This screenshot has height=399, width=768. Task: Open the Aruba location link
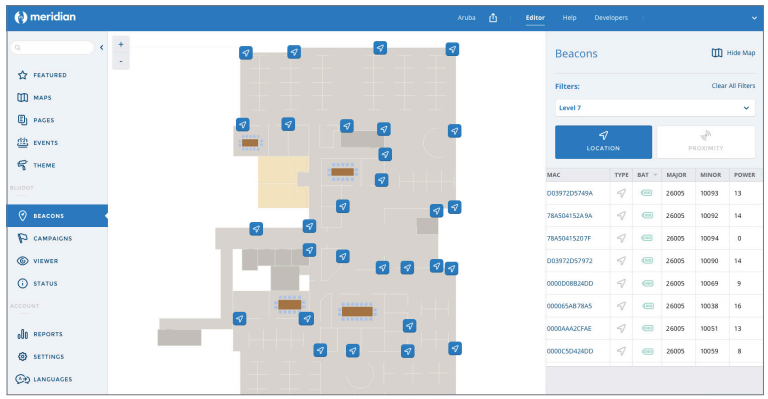click(466, 18)
